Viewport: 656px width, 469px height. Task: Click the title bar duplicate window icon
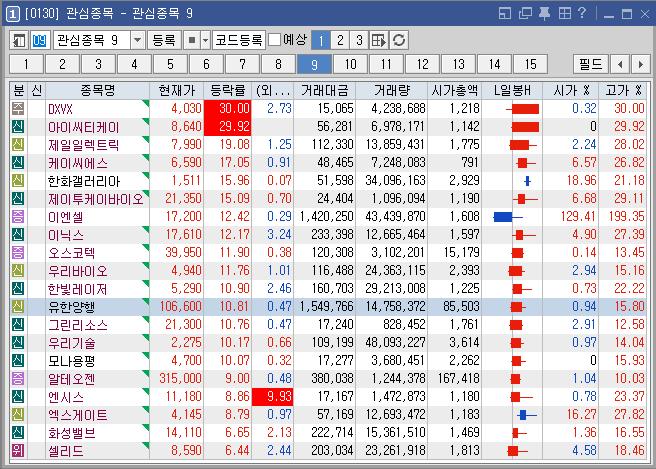[525, 13]
